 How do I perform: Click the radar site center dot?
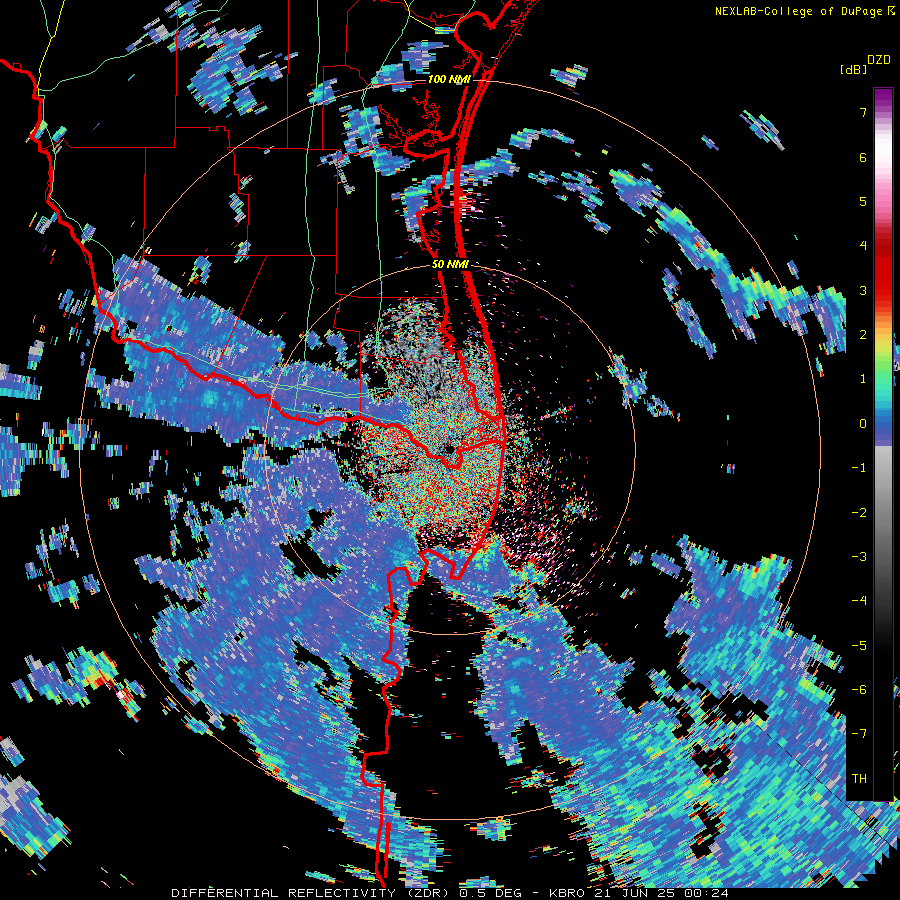(x=449, y=448)
